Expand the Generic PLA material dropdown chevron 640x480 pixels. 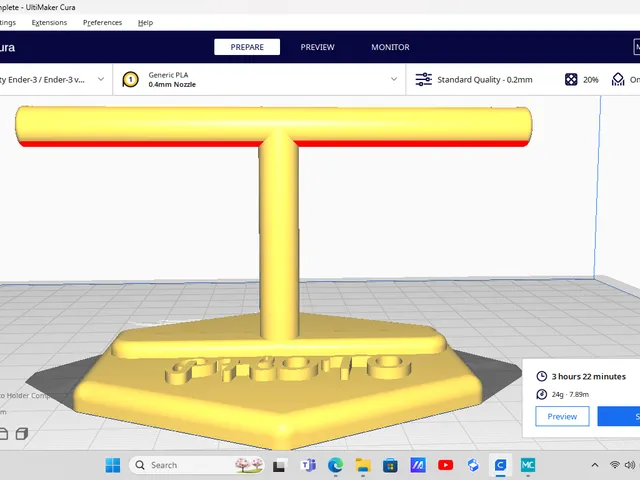(x=394, y=79)
